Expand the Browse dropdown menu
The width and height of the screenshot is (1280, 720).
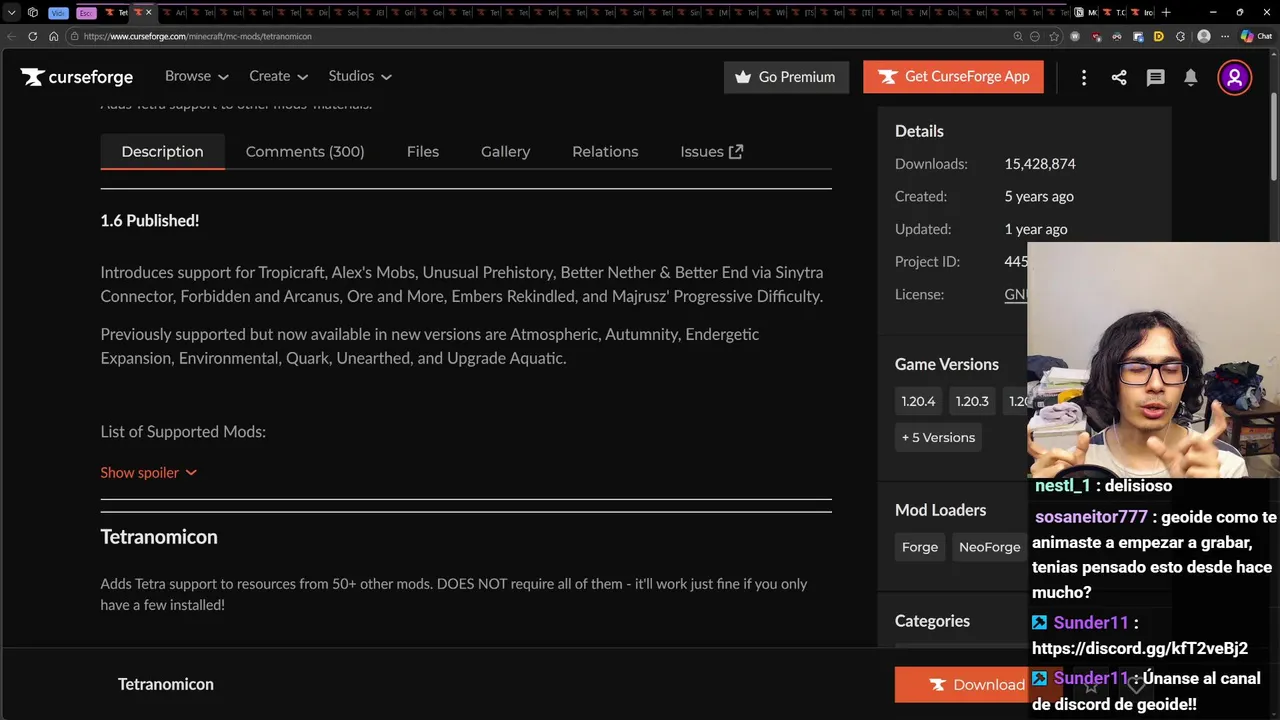197,76
